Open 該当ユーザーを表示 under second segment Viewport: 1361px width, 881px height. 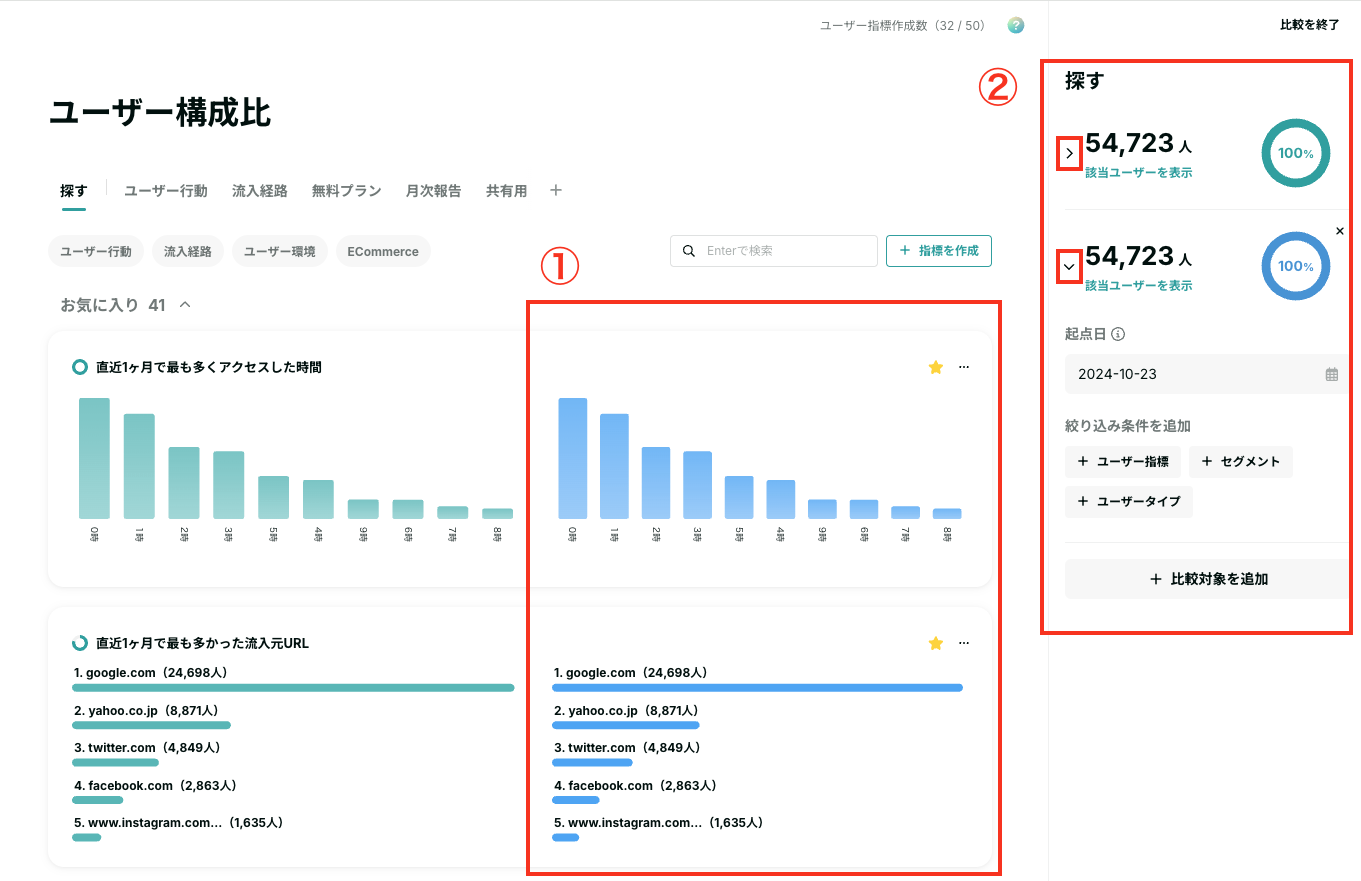pyautogui.click(x=1138, y=285)
